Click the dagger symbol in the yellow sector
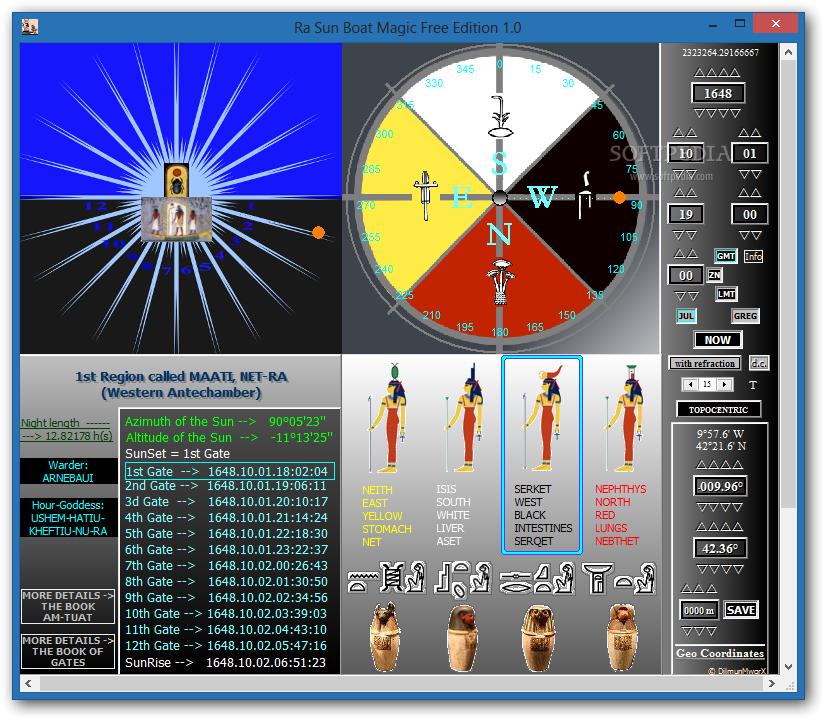Viewport: 825px width, 720px height. pos(425,195)
